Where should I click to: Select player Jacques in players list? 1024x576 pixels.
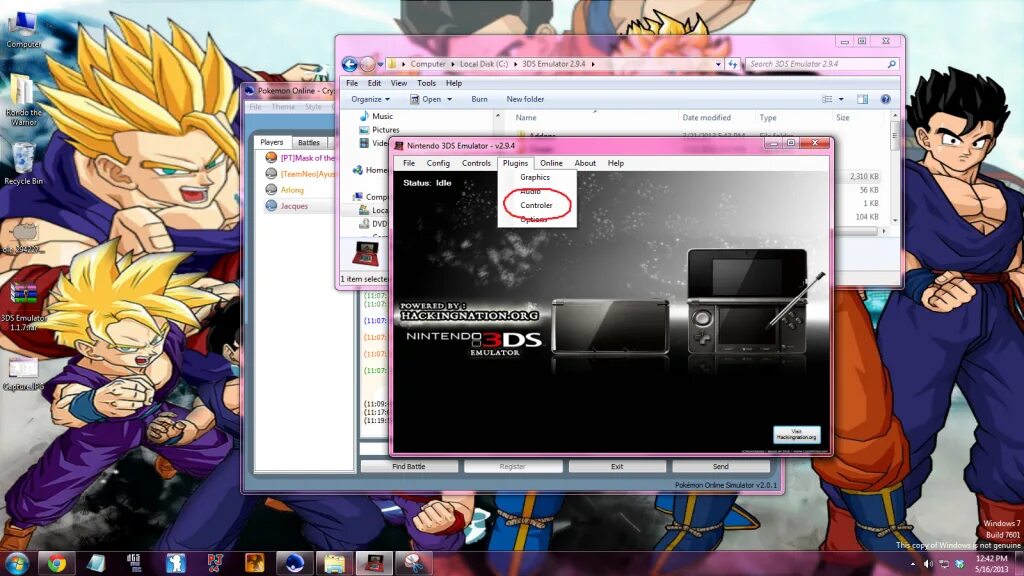pos(294,206)
